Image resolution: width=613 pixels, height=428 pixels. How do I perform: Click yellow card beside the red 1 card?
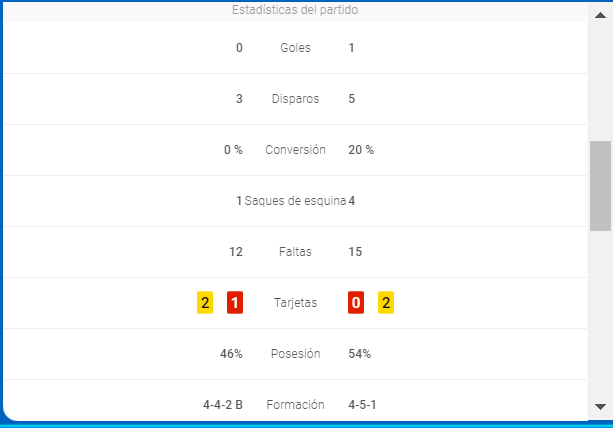(205, 303)
